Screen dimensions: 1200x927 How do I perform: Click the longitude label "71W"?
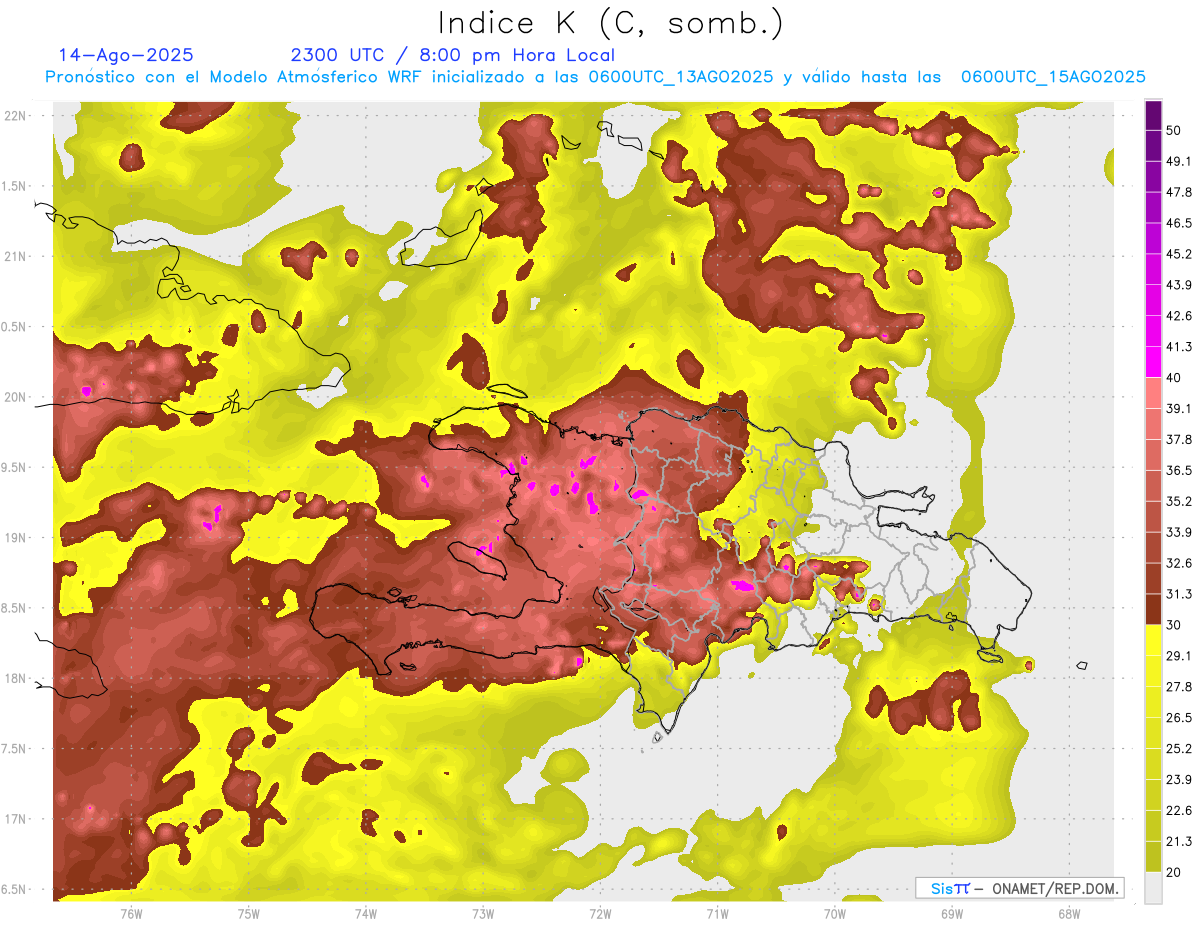[x=717, y=913]
